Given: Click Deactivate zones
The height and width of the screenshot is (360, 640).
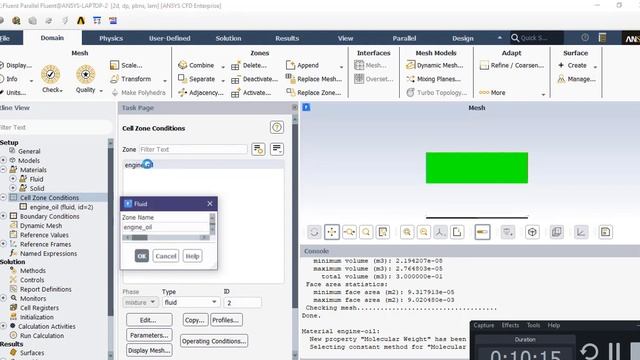Looking at the screenshot, I should (255, 79).
